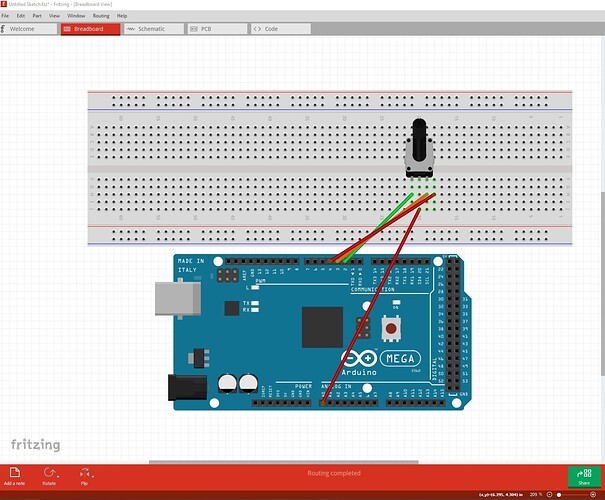
Task: Switch to the Code tab
Action: coord(281,29)
